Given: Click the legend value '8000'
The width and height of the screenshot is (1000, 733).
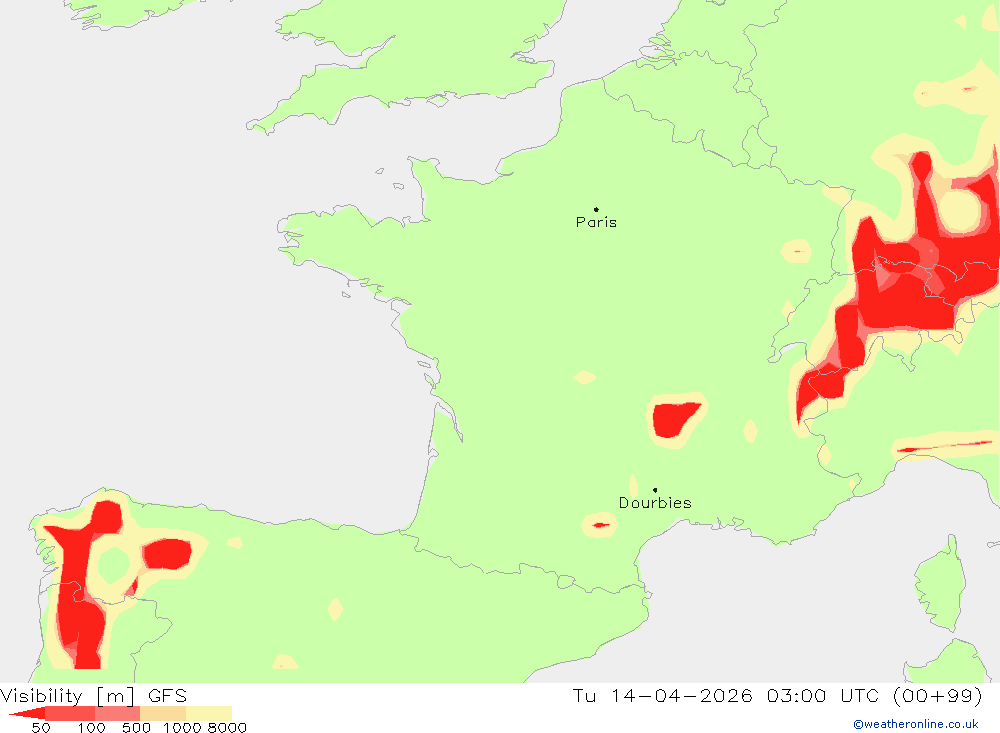Looking at the screenshot, I should (227, 728).
